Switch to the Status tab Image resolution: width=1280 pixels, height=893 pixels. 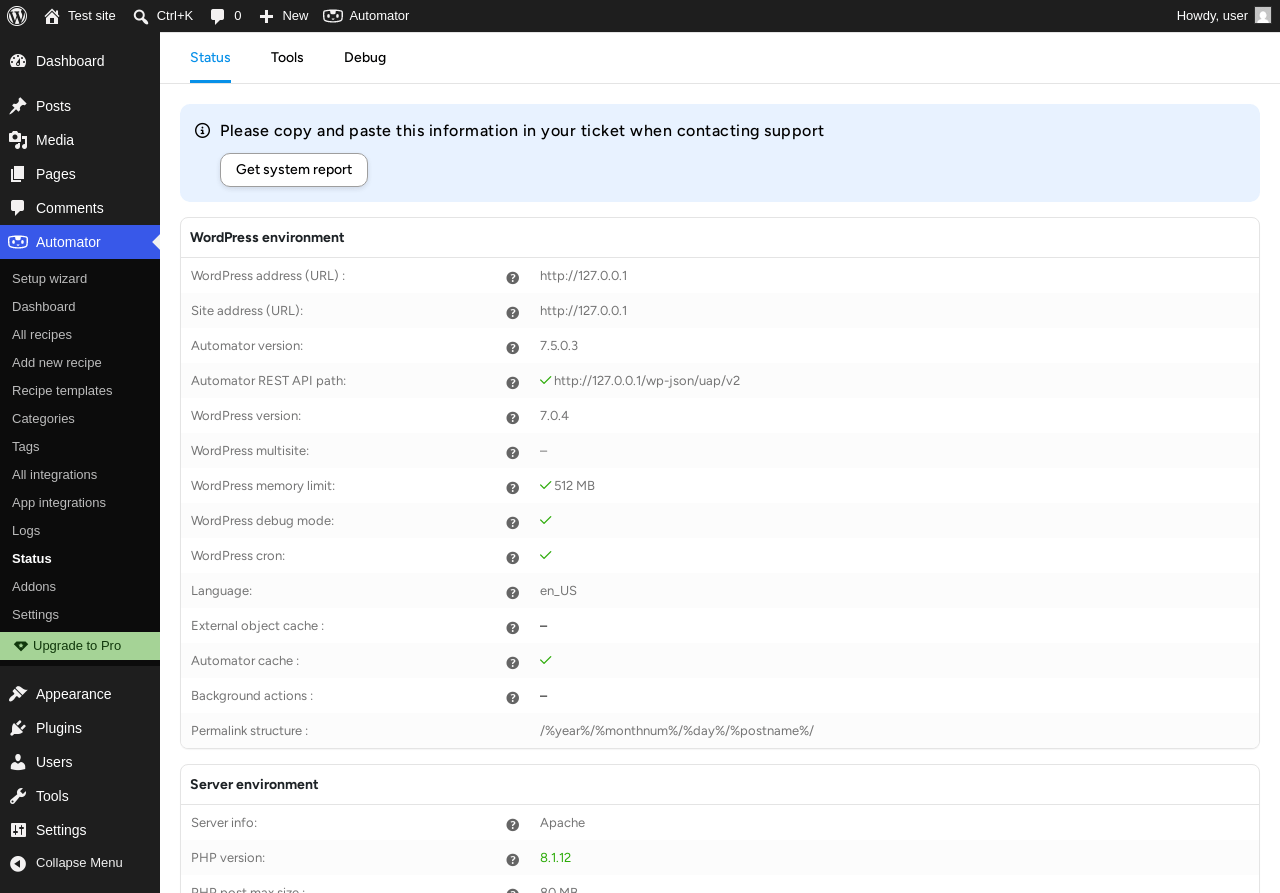pyautogui.click(x=210, y=58)
